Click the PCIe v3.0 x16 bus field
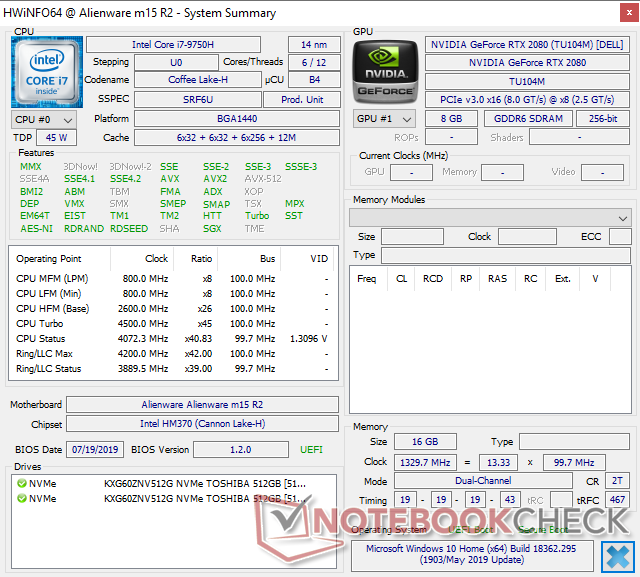 pyautogui.click(x=527, y=100)
